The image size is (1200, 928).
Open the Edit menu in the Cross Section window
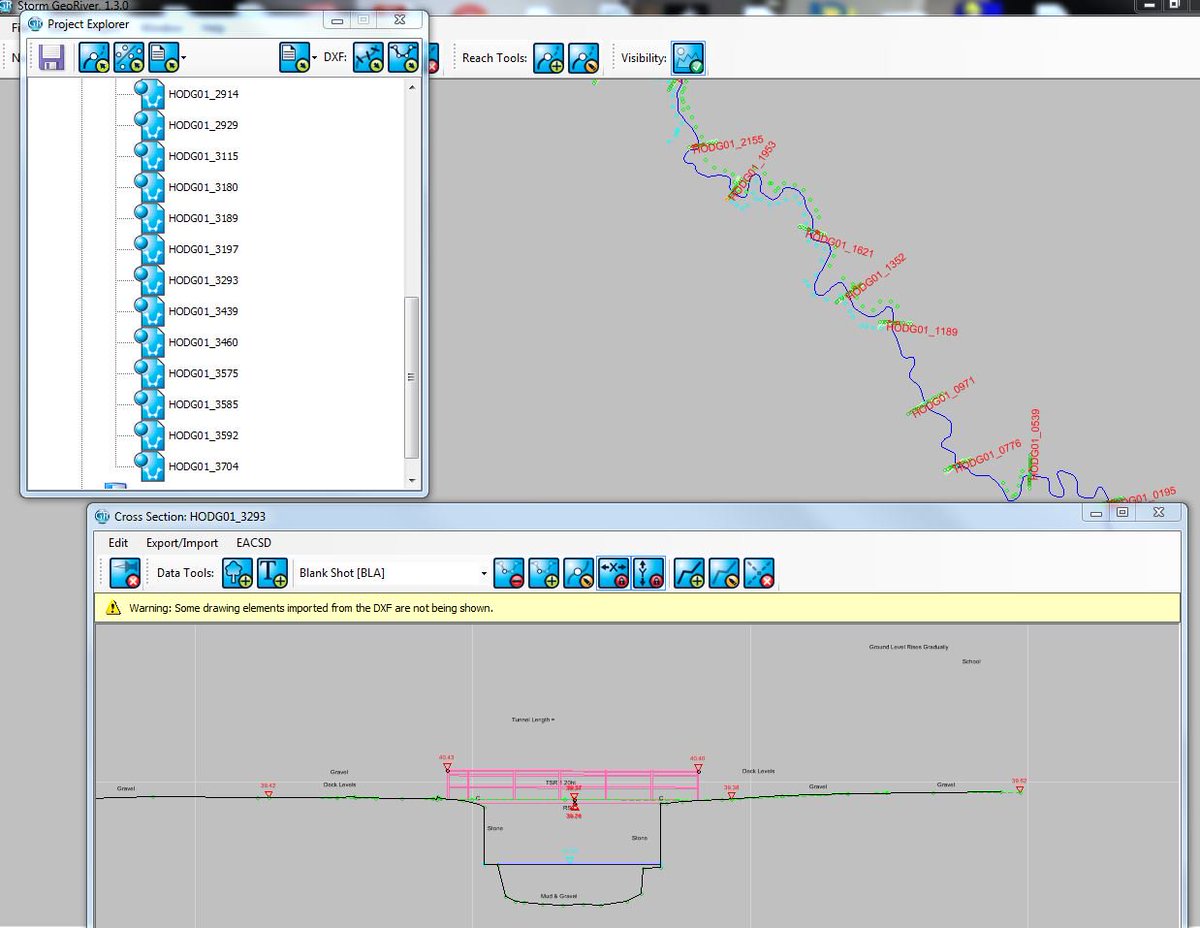click(118, 543)
